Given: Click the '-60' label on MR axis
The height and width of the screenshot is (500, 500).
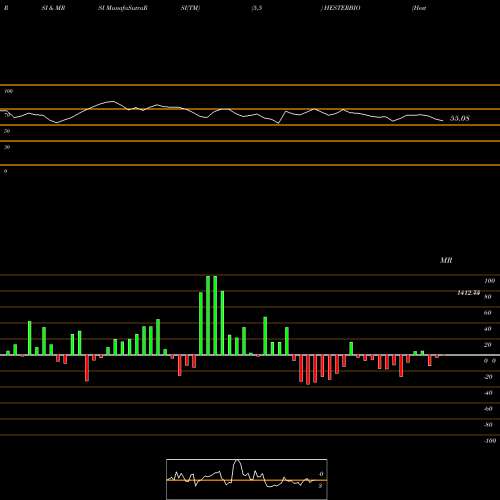Looking at the screenshot, I should click(488, 409).
